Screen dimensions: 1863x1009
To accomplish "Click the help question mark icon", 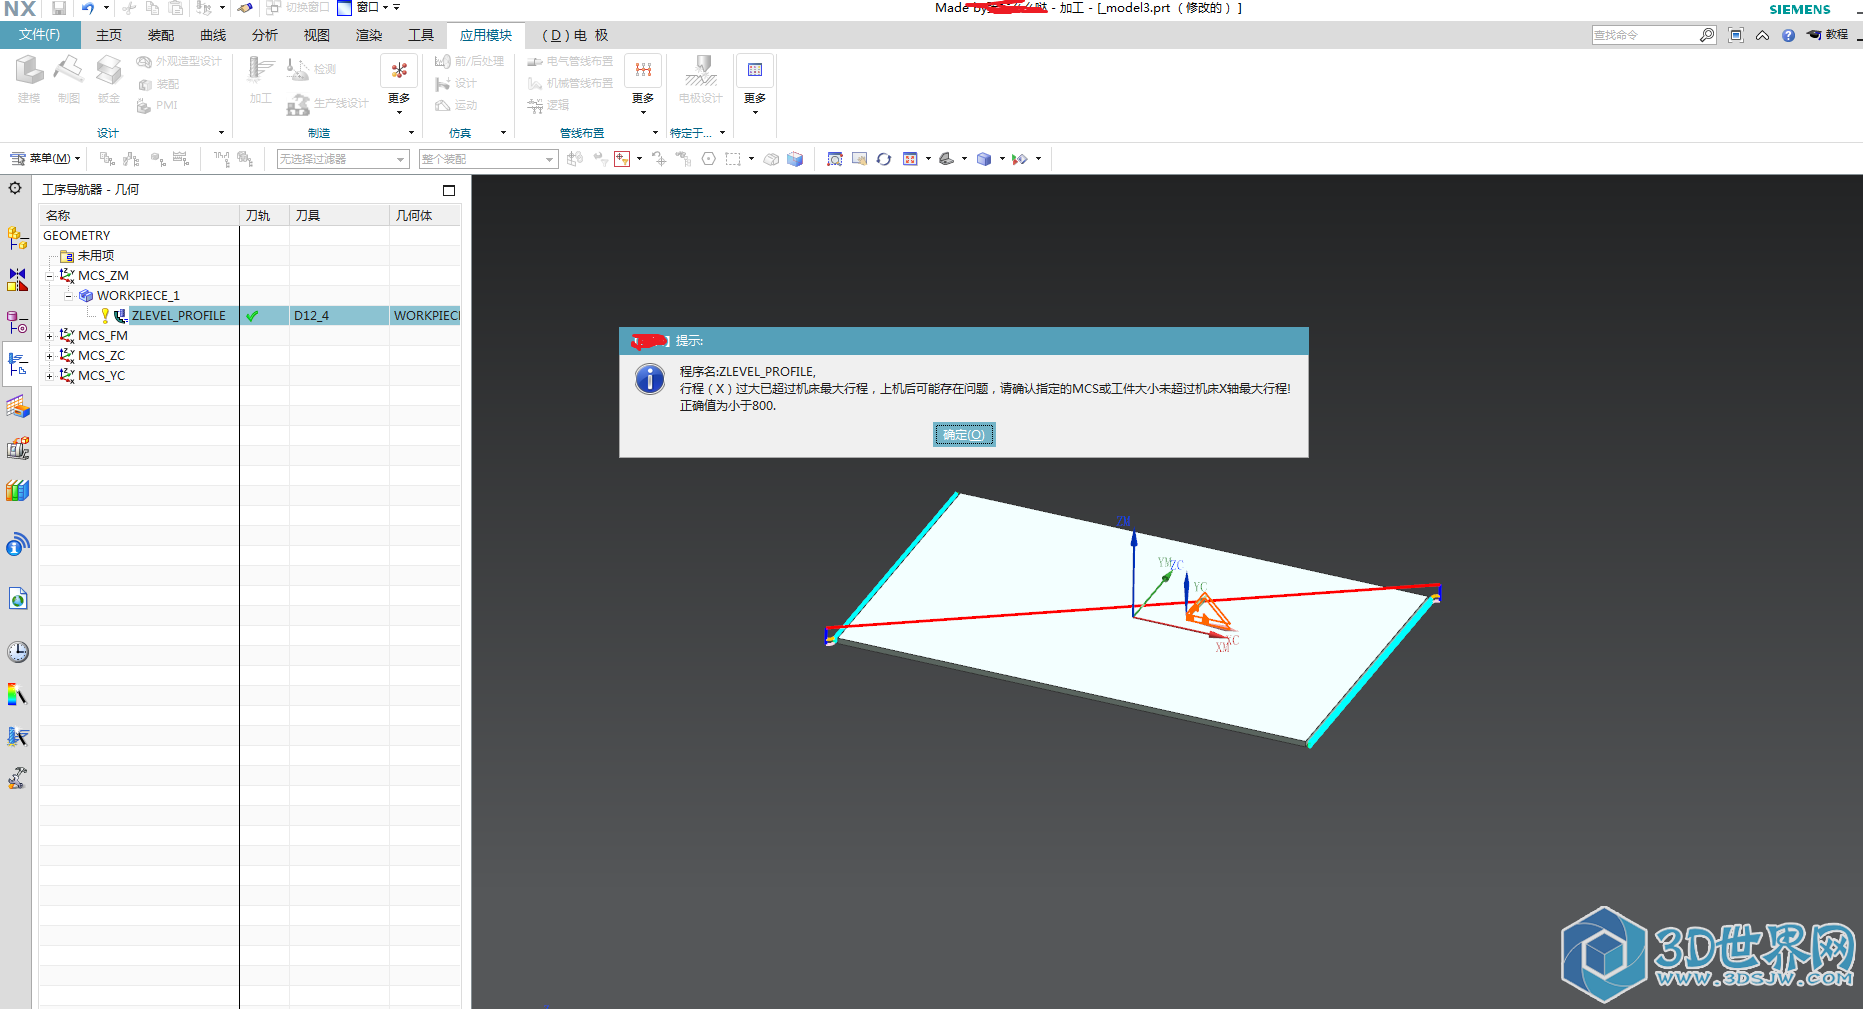I will pos(1788,35).
